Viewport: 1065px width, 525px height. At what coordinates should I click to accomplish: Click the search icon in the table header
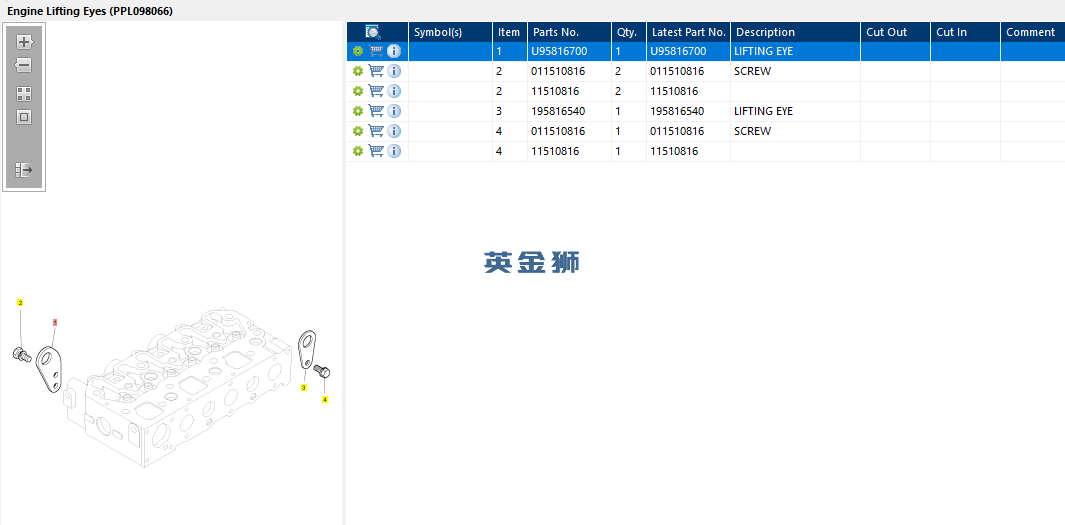[x=373, y=32]
